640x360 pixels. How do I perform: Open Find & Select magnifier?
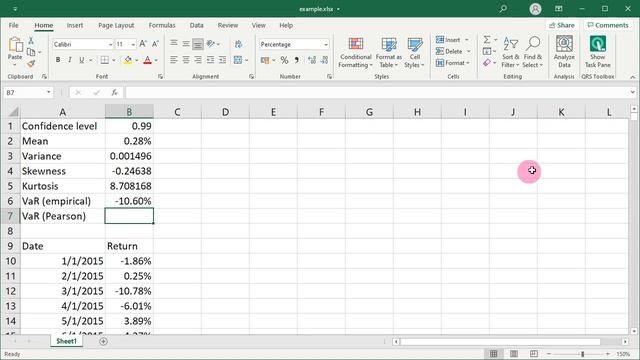pos(533,53)
